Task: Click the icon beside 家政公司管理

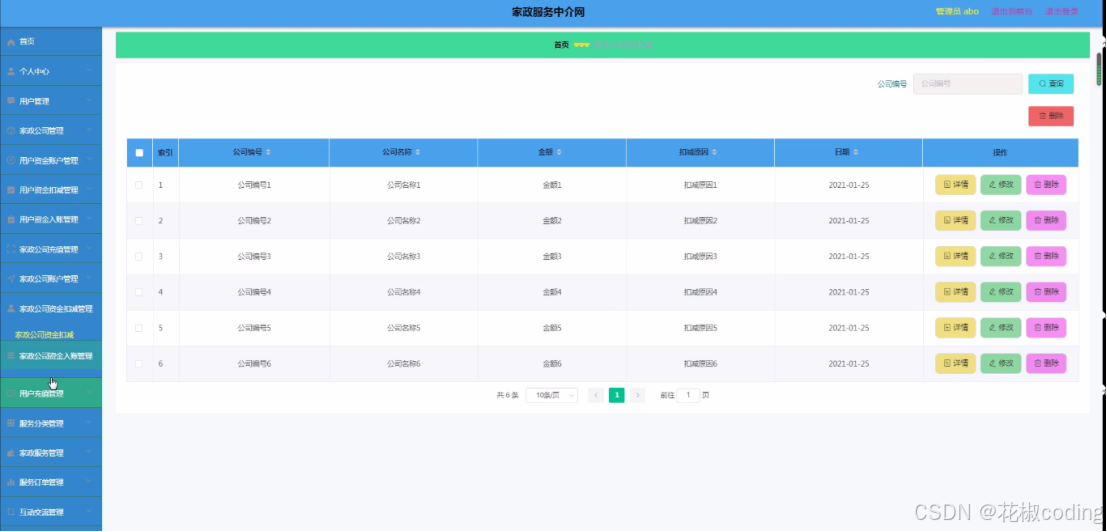Action: tap(11, 131)
